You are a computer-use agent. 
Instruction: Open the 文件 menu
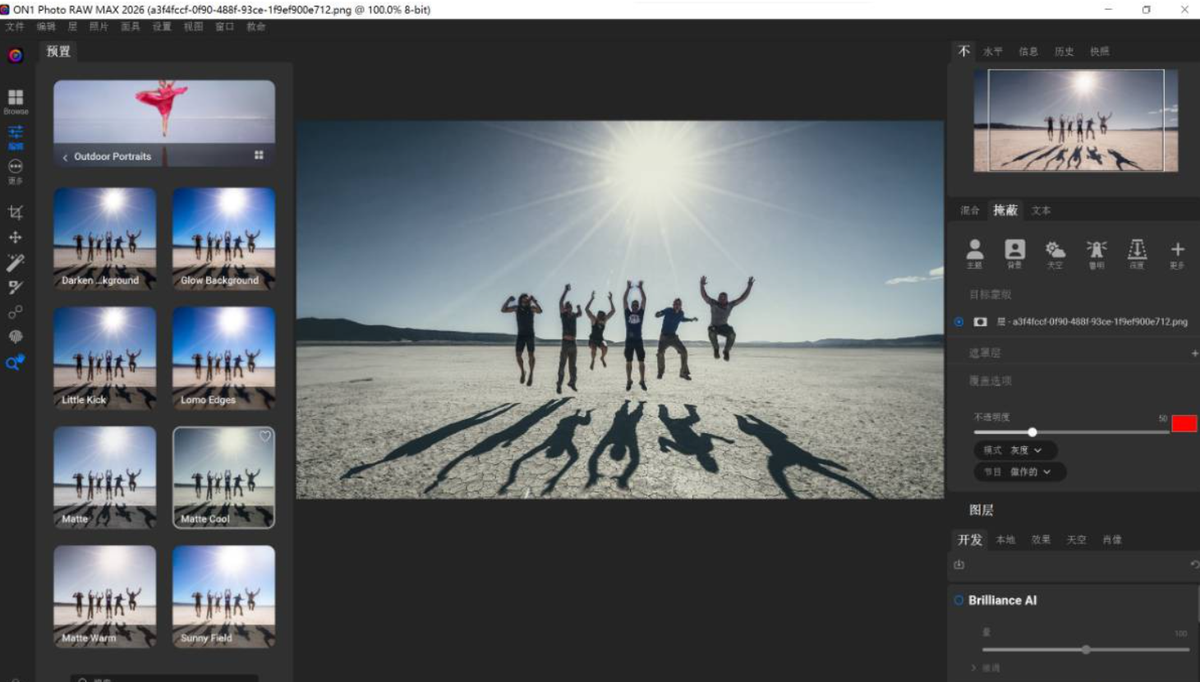pyautogui.click(x=15, y=27)
